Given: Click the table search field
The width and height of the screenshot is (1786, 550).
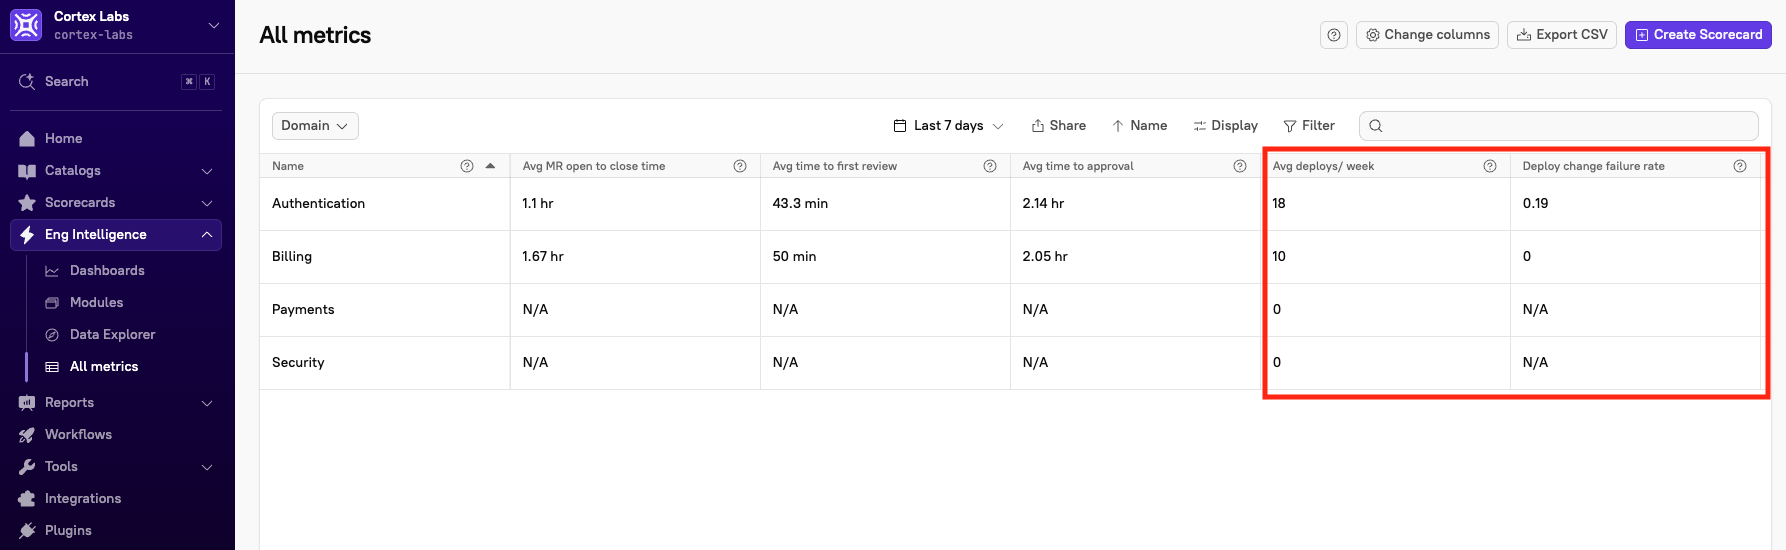Looking at the screenshot, I should [x=1558, y=126].
